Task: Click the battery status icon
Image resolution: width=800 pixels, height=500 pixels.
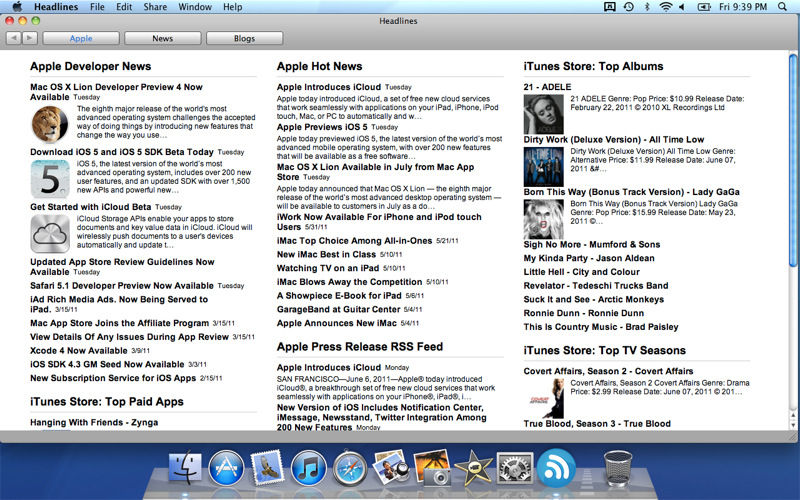Action: 704,7
